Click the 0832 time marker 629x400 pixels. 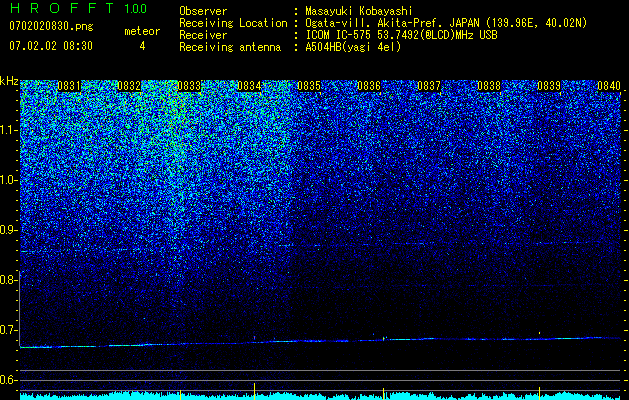click(x=129, y=86)
